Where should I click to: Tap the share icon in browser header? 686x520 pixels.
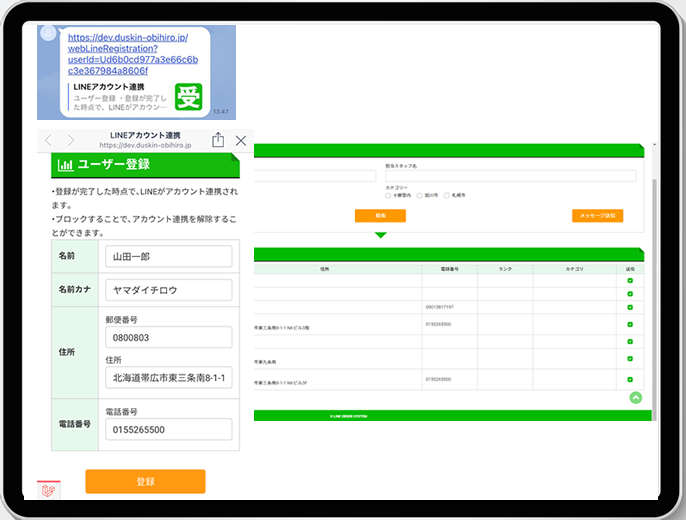218,140
